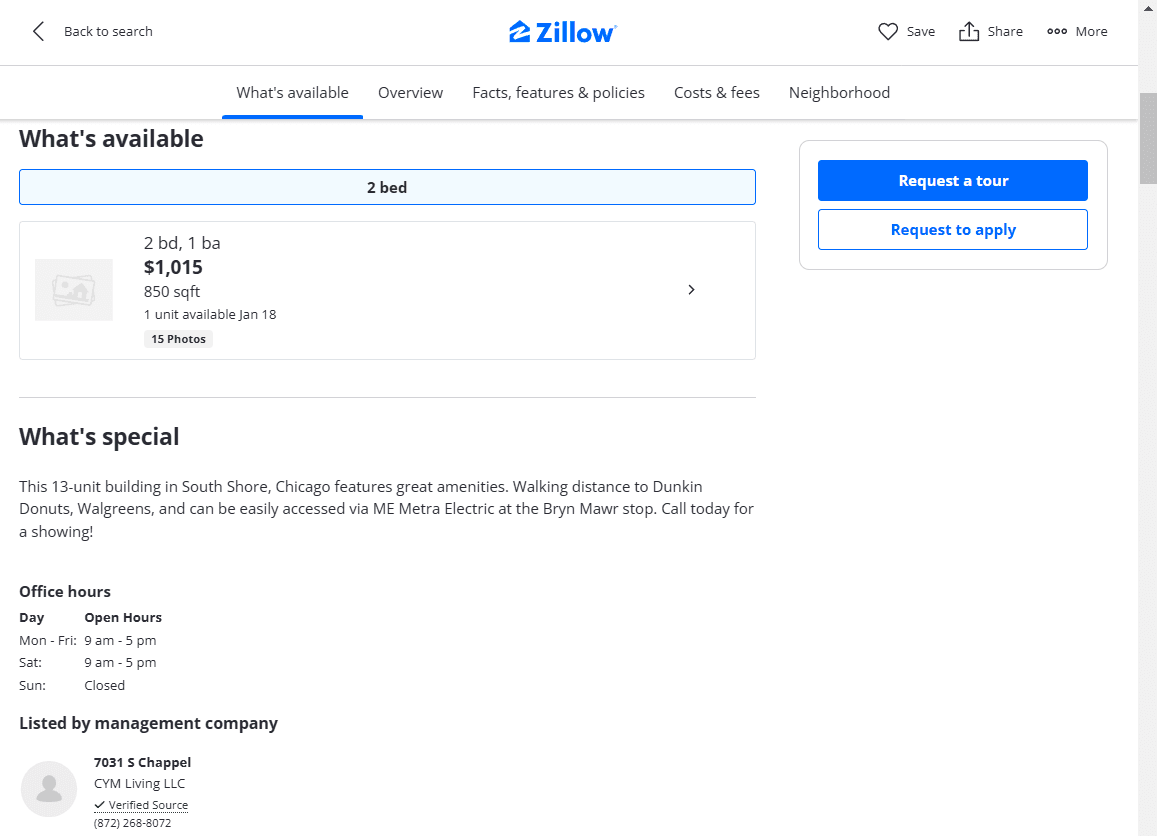The image size is (1157, 836).
Task: Click the management company avatar icon
Action: click(49, 789)
